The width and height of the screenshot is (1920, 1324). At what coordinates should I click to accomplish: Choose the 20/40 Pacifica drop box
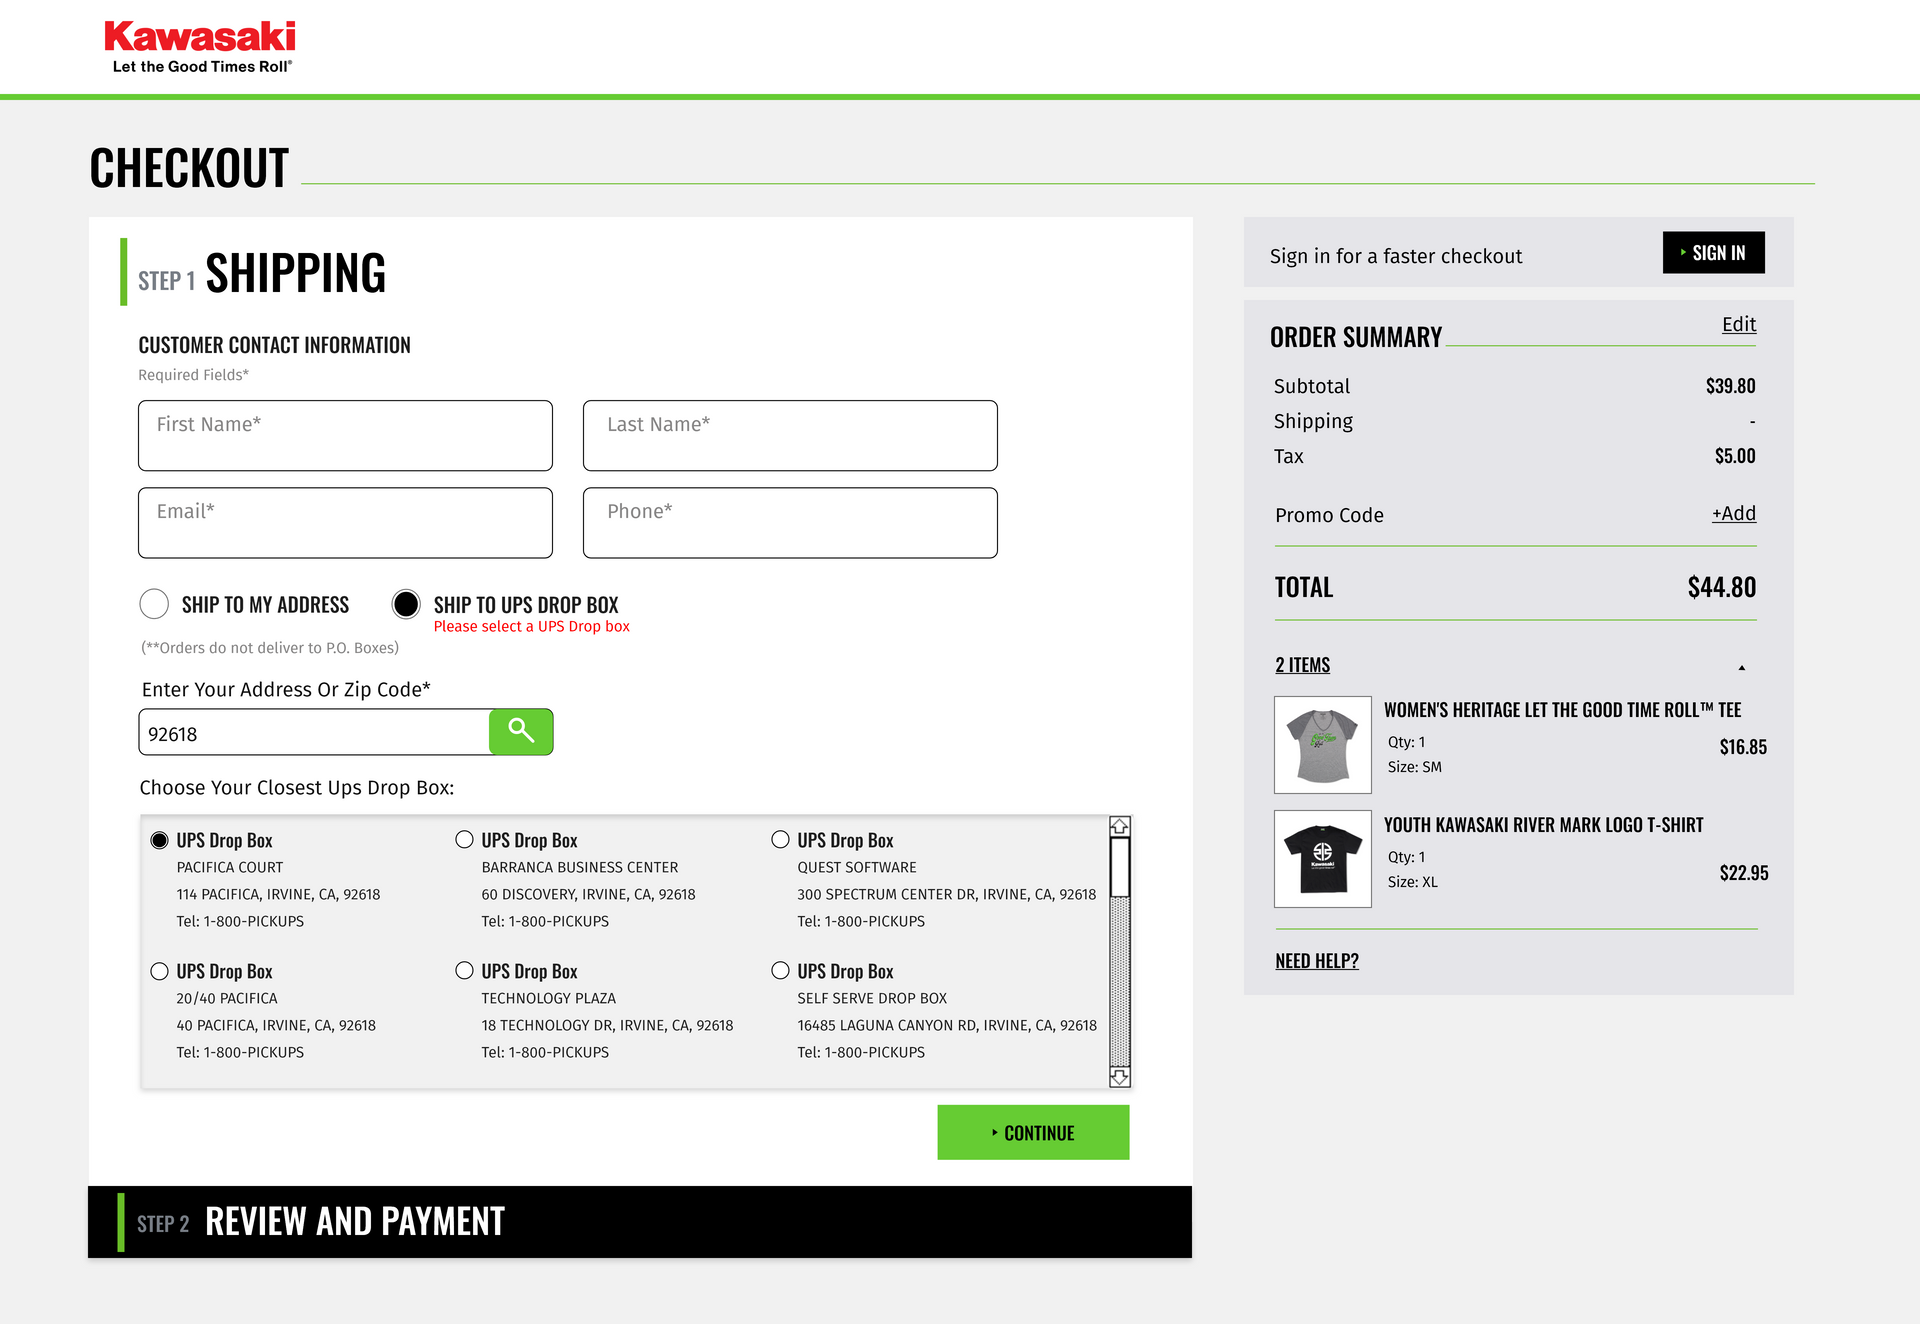(x=160, y=971)
